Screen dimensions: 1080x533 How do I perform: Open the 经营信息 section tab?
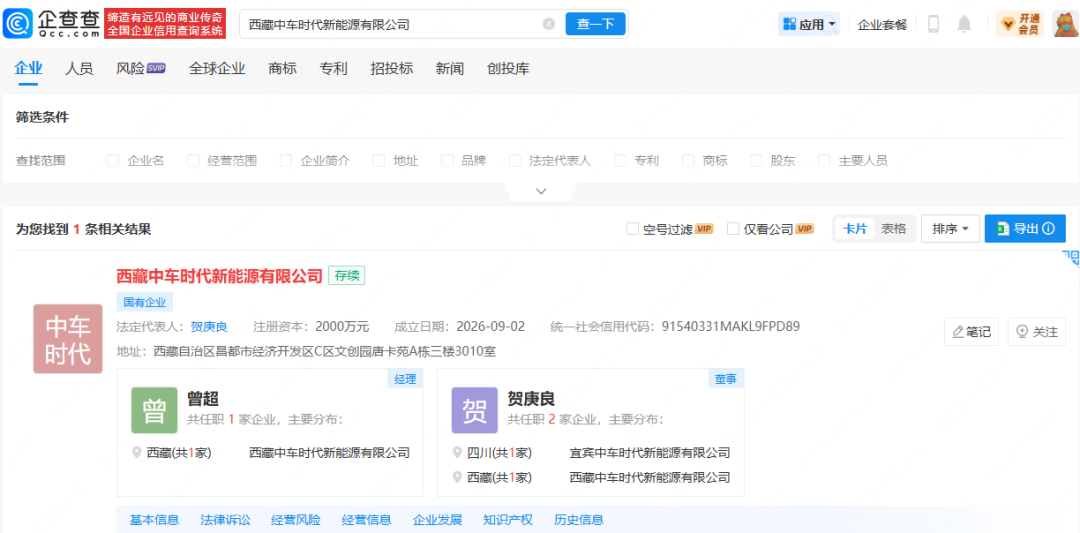click(x=366, y=520)
